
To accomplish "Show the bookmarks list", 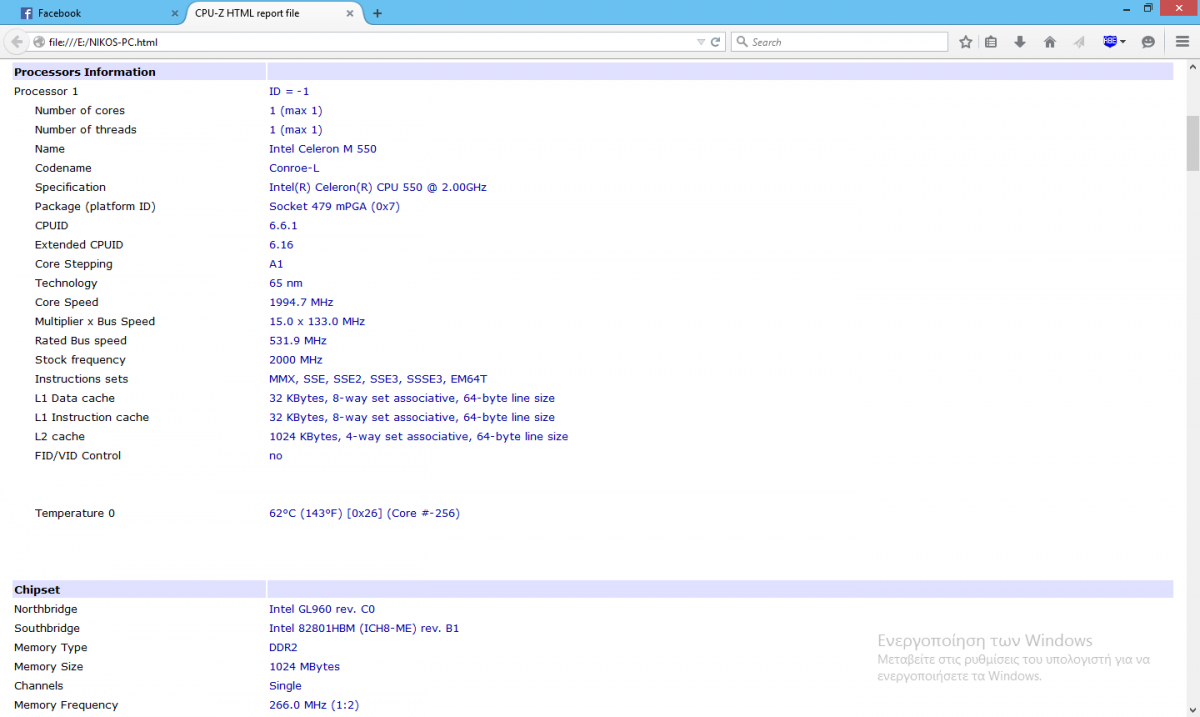I will click(x=991, y=42).
